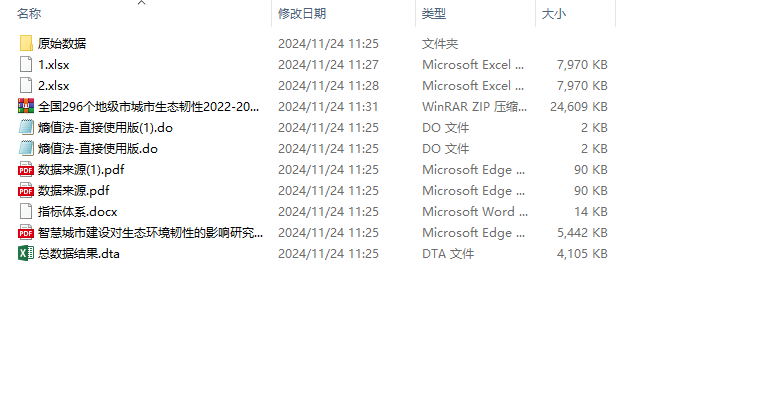Click the 2024/11/24 11:31 date entry
Image resolution: width=757 pixels, height=410 pixels.
[328, 106]
